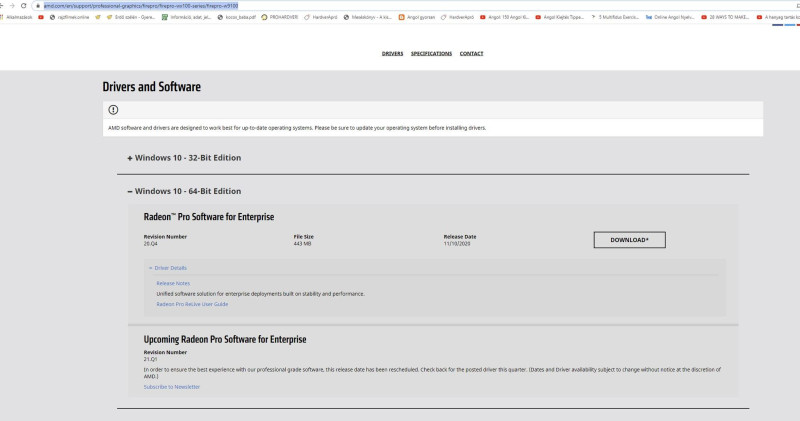Reload the page with the refresh icon
Screen dimensions: 800x421
tap(23, 6)
